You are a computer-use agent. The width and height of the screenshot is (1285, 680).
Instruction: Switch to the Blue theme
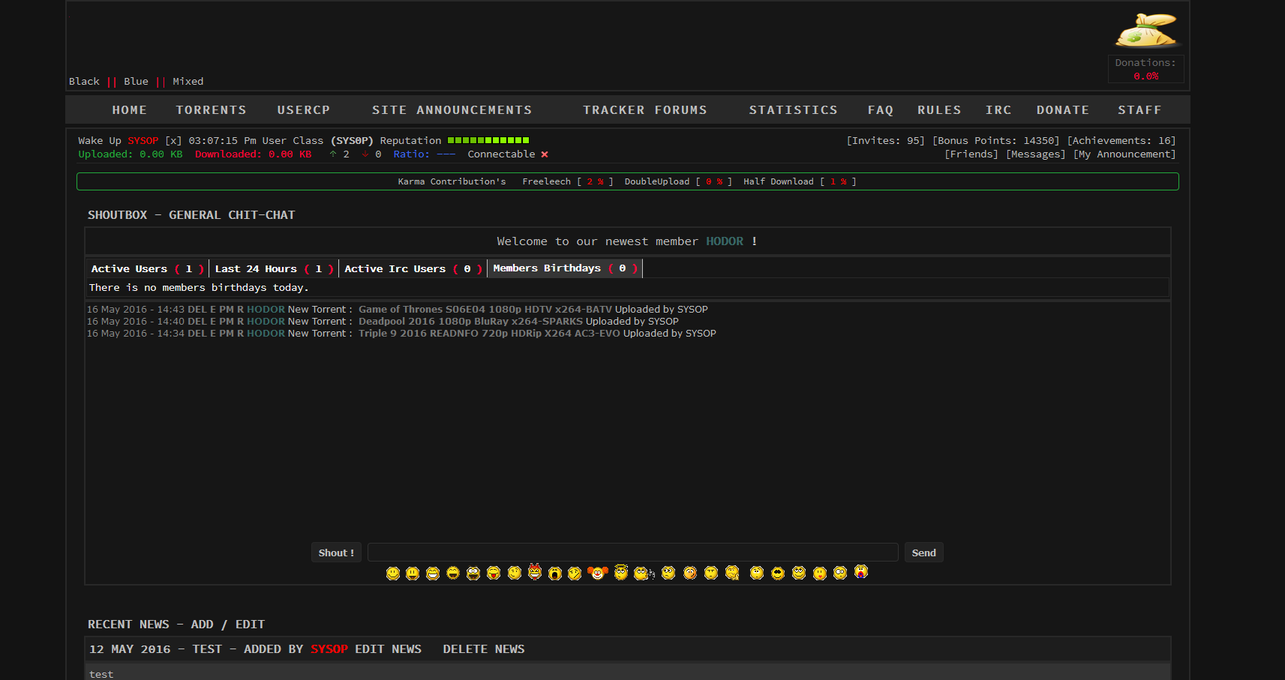[136, 82]
